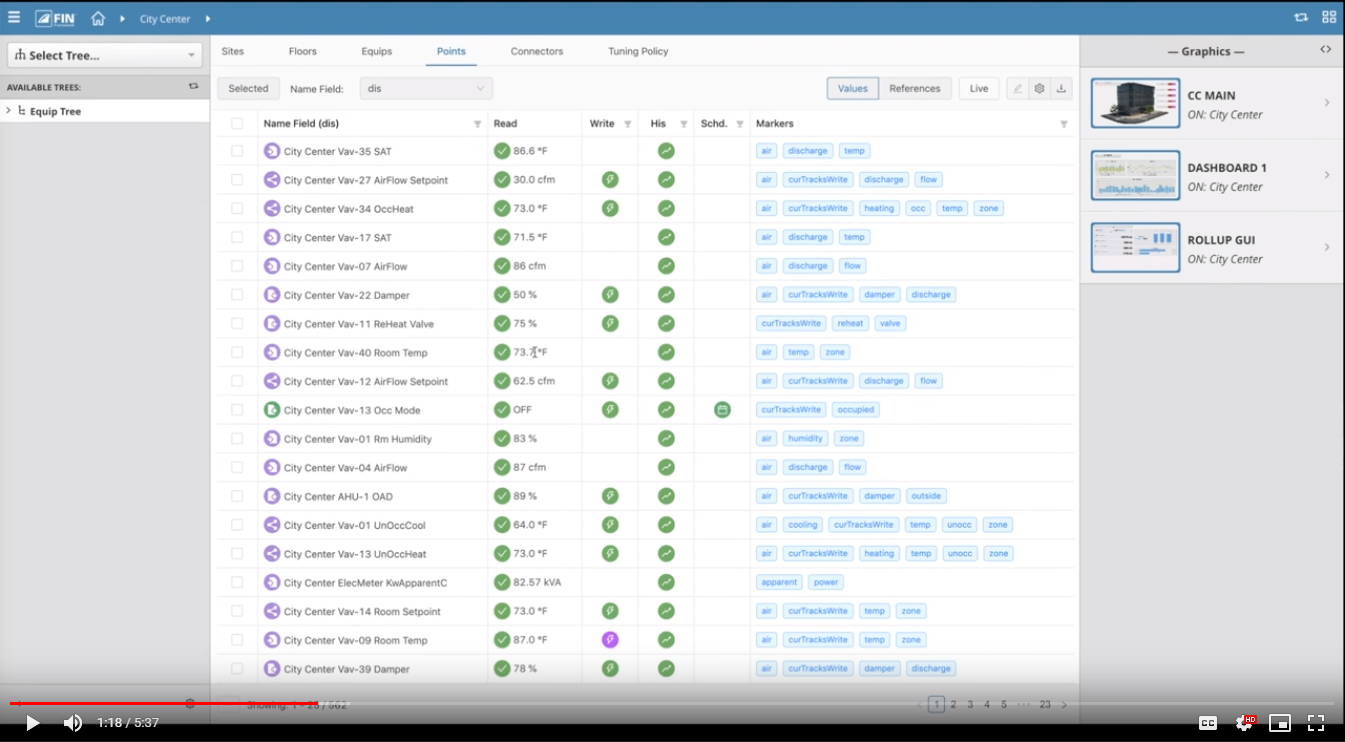Open the Equips tab
The width and height of the screenshot is (1345, 742).
[377, 51]
